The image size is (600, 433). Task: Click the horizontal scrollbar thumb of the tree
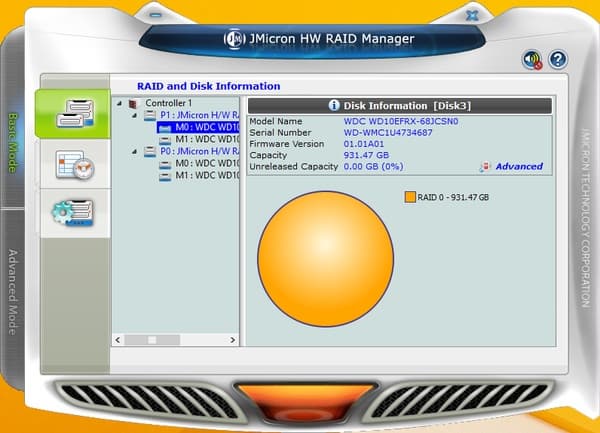click(x=152, y=340)
